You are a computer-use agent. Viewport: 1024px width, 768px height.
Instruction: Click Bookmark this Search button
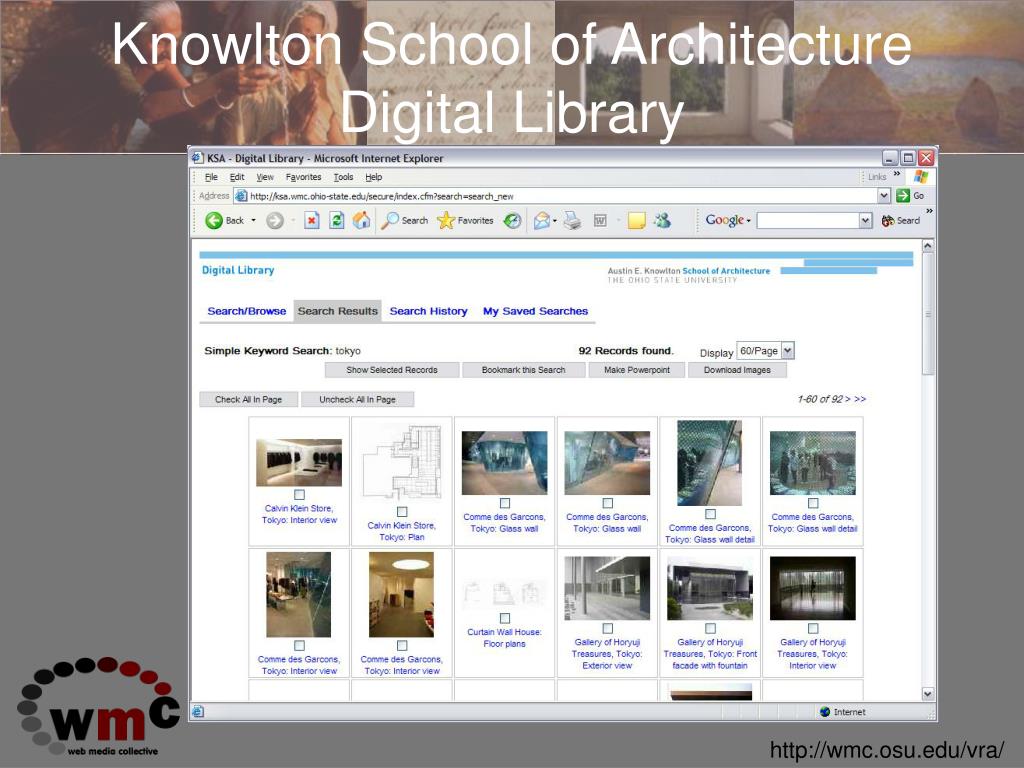click(523, 370)
